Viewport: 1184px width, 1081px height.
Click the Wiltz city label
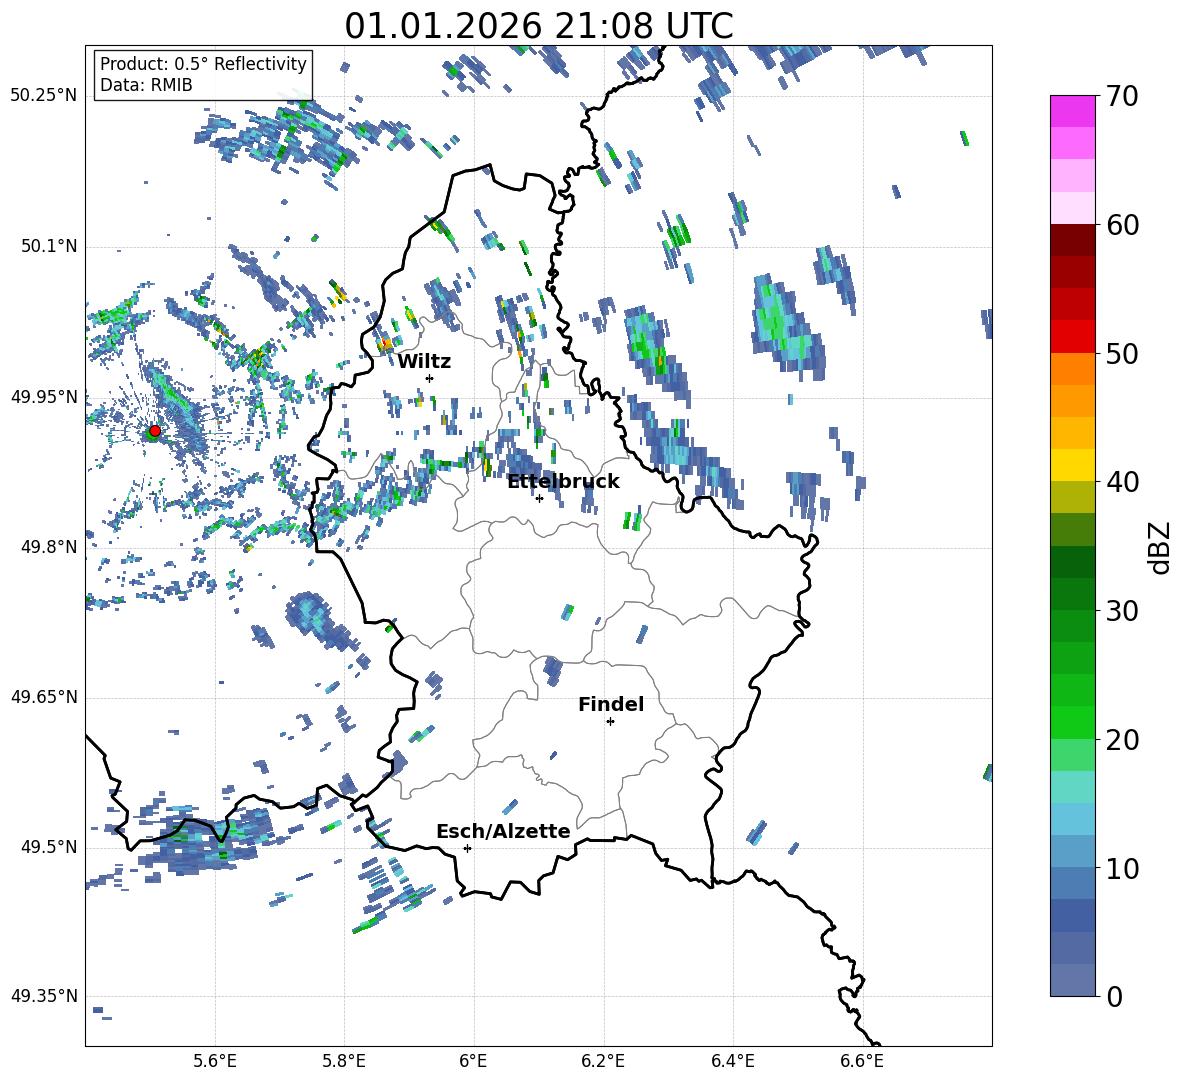pos(424,362)
